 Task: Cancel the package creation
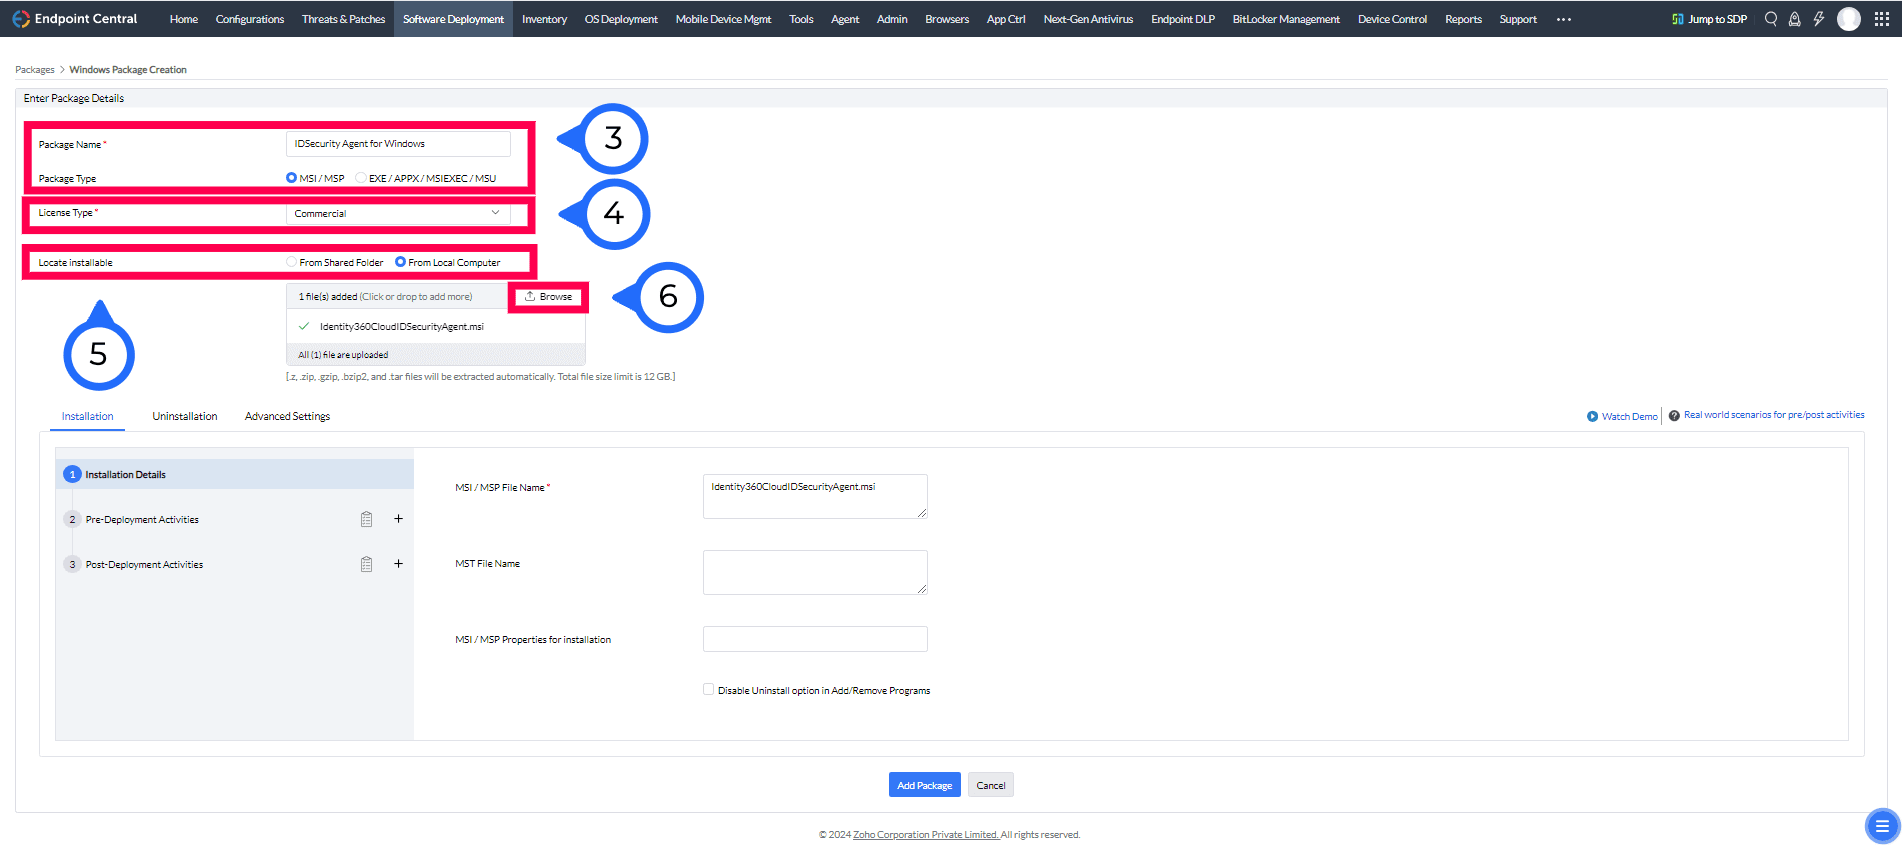coord(991,785)
